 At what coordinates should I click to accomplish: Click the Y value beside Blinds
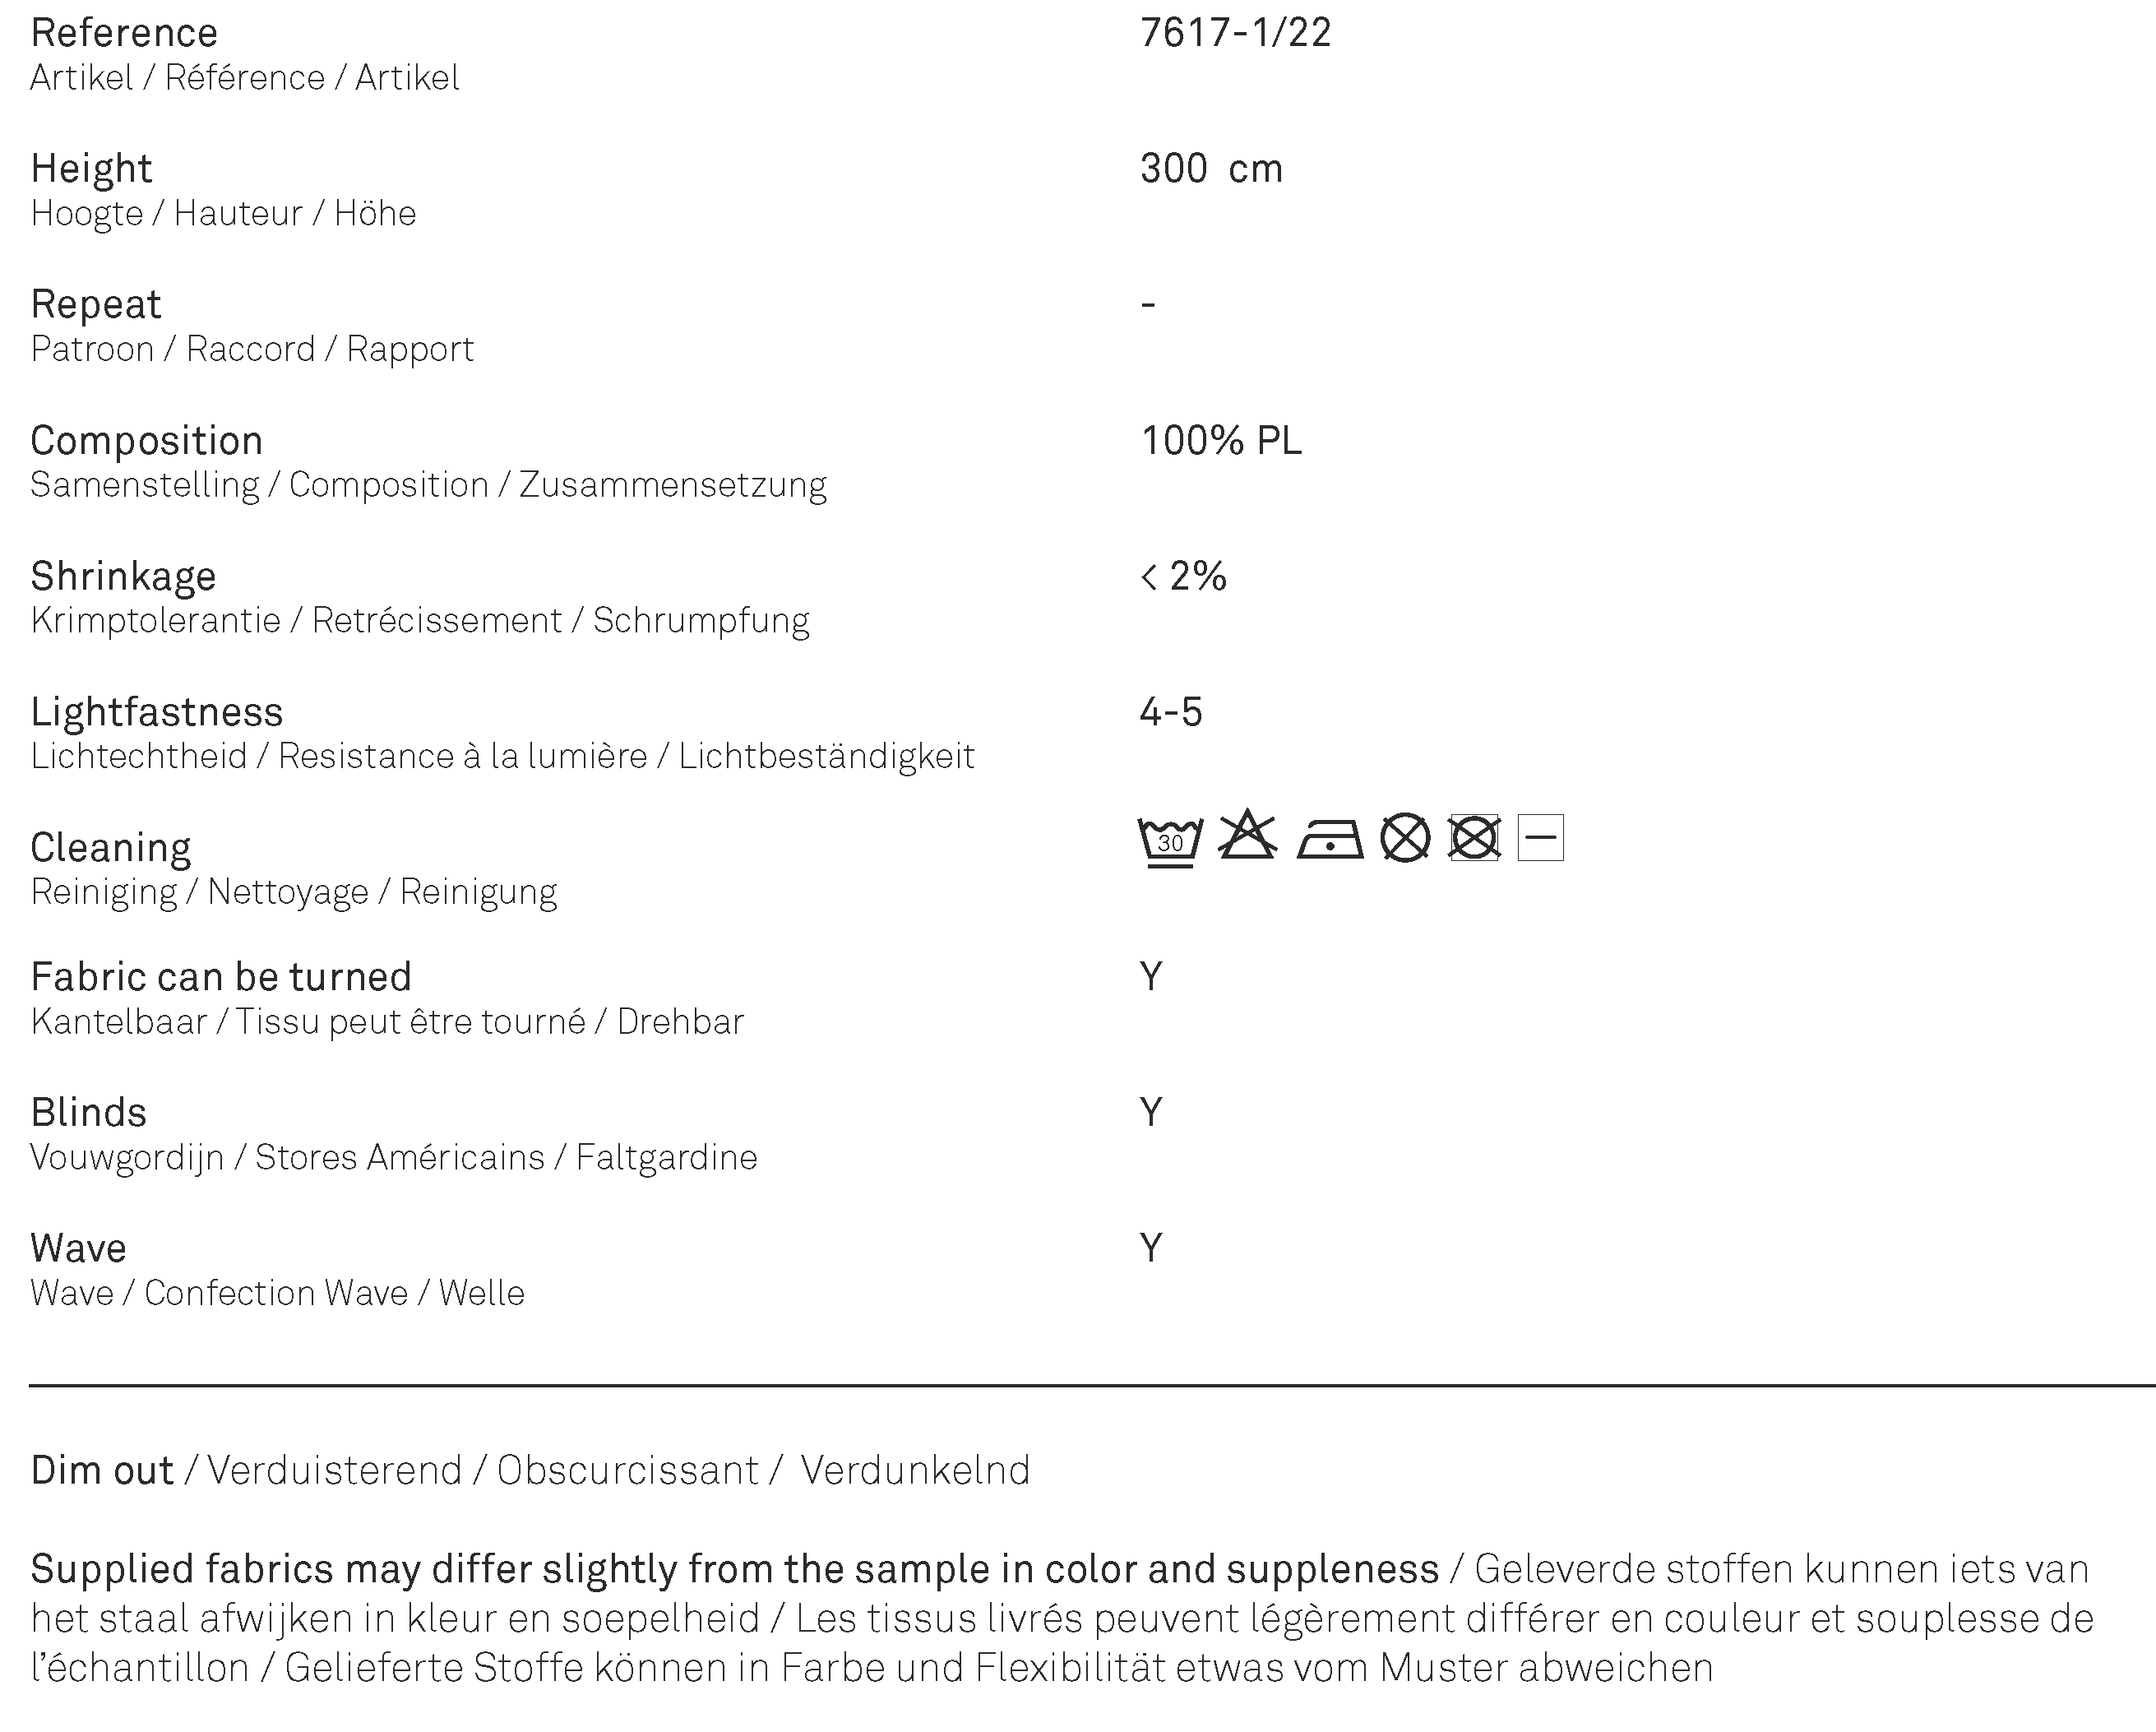click(1151, 1113)
